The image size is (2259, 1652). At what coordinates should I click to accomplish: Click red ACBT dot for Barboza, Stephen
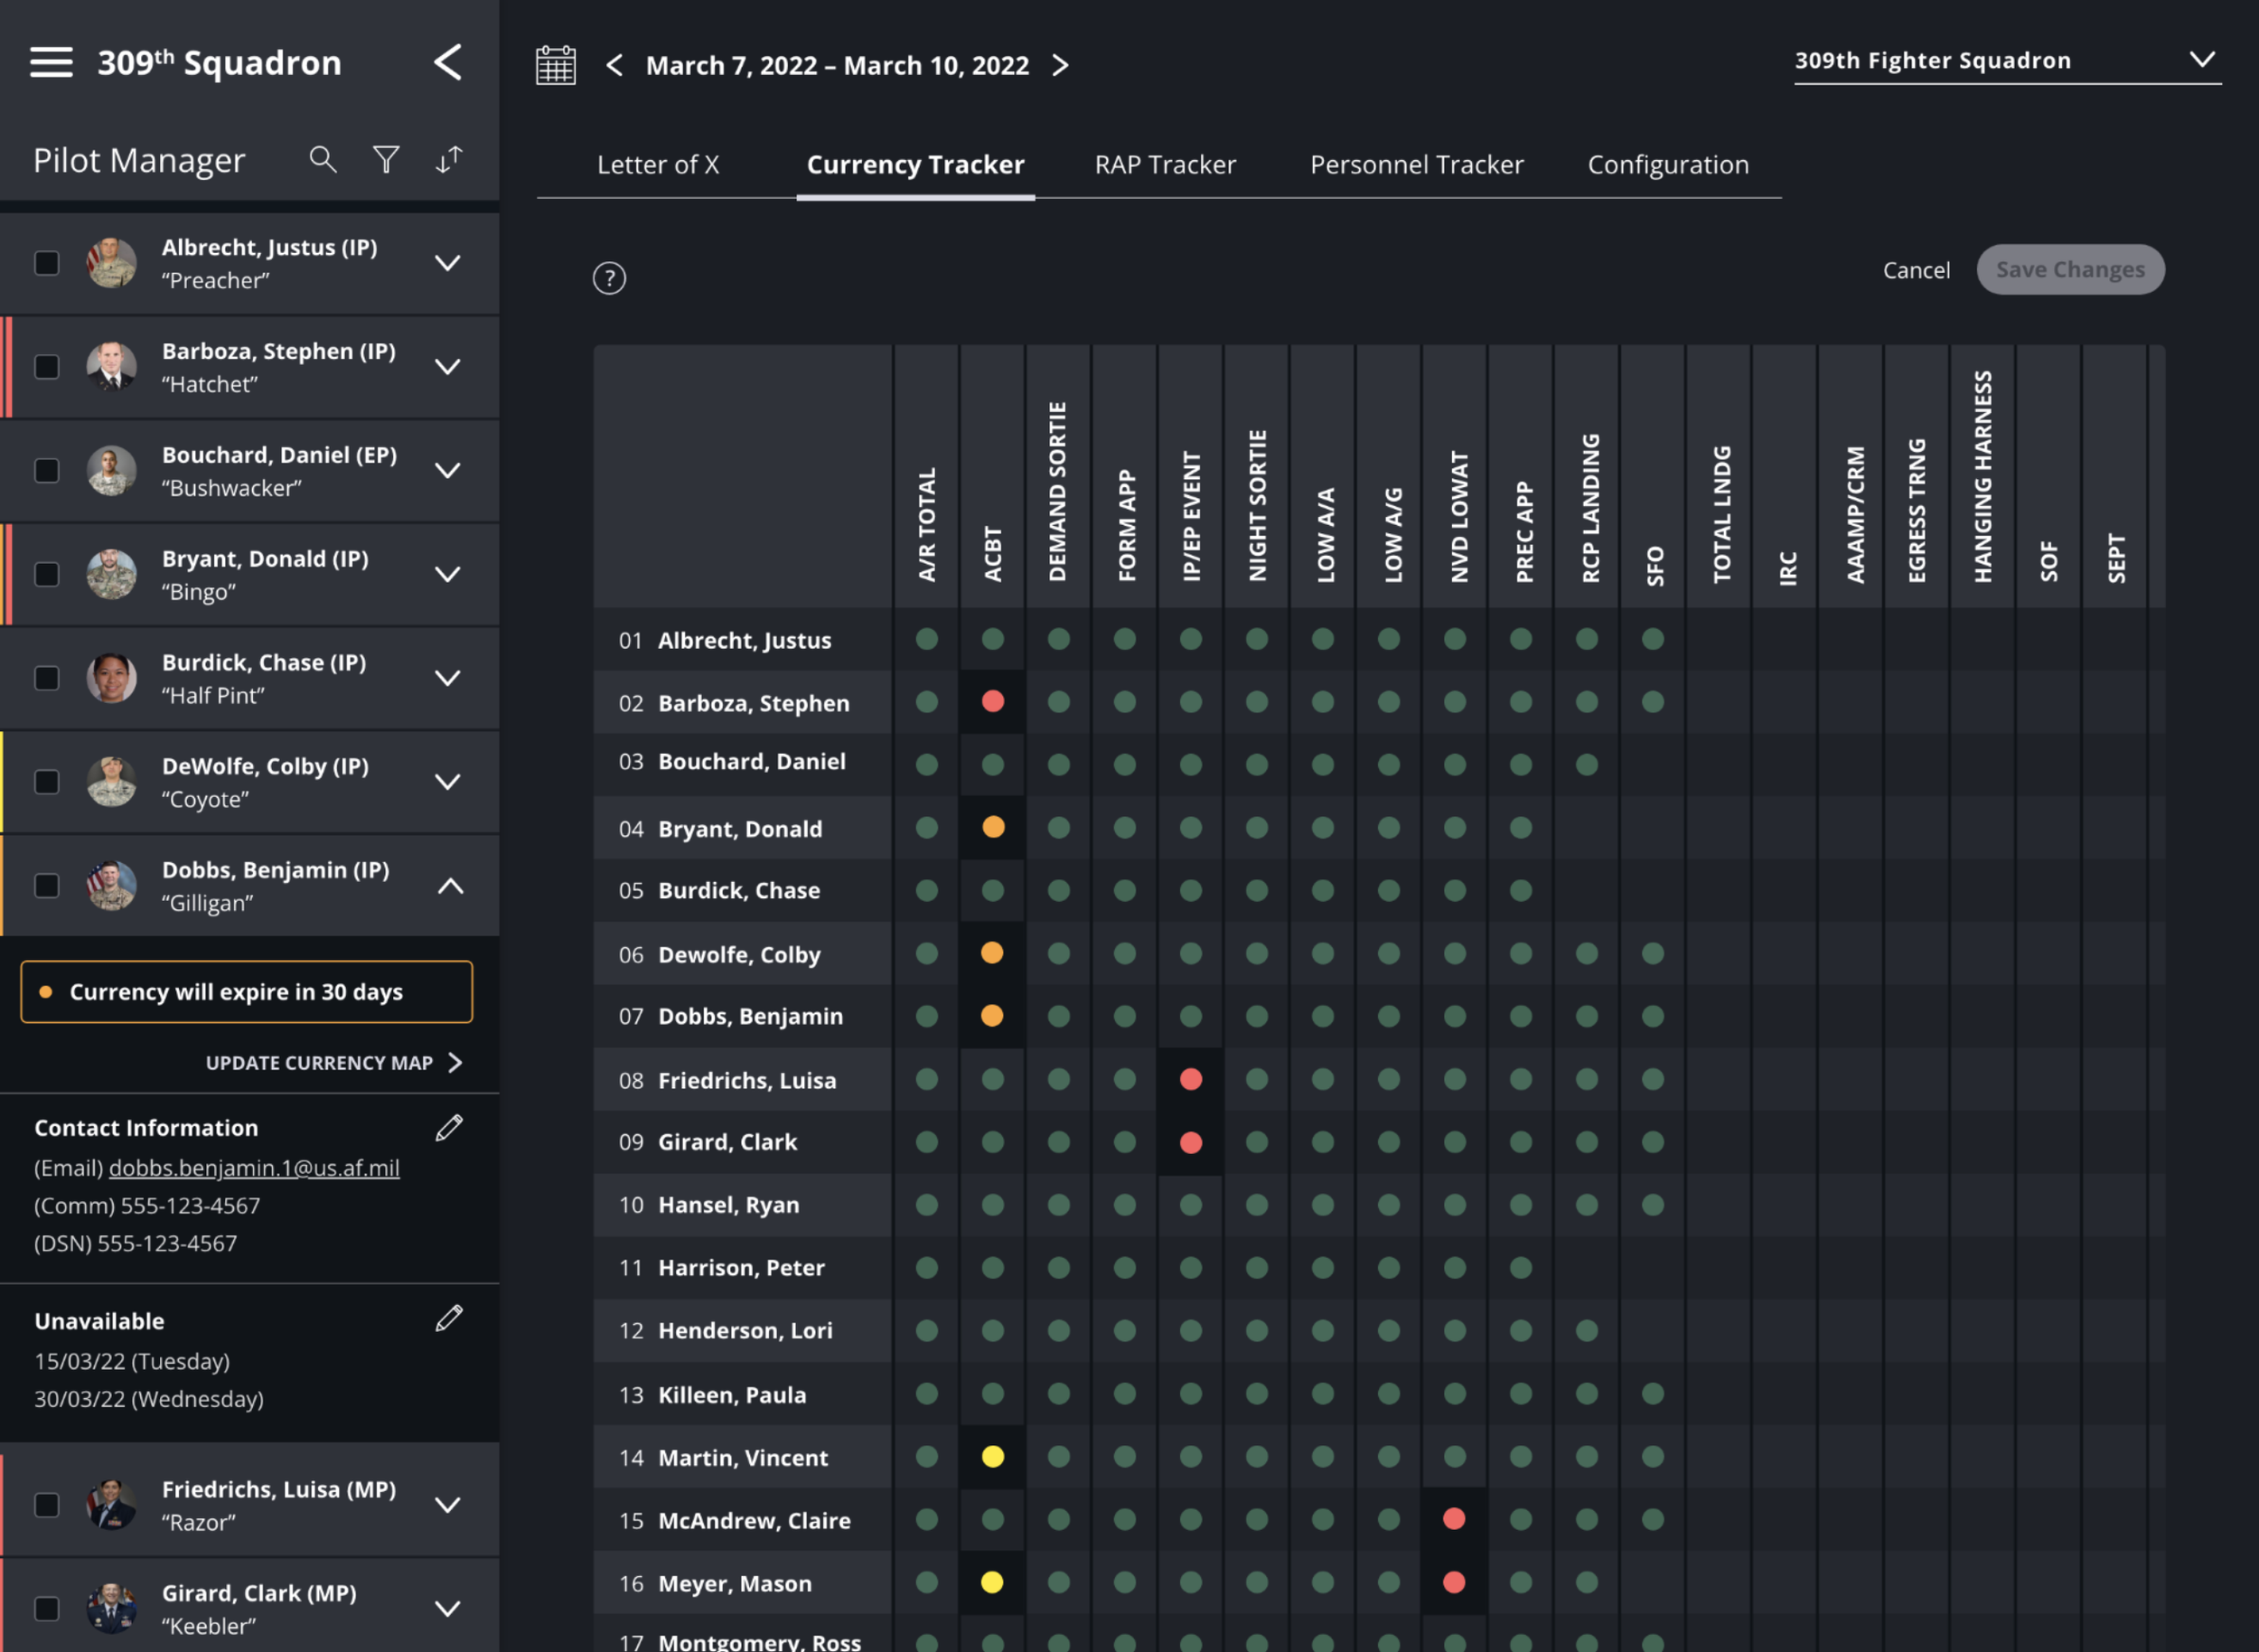(992, 702)
